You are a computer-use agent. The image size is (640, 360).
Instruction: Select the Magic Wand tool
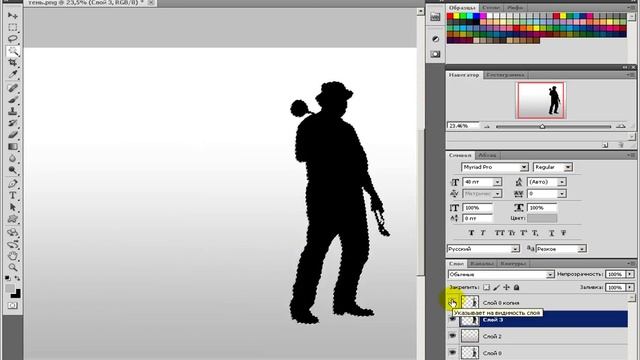(13, 51)
